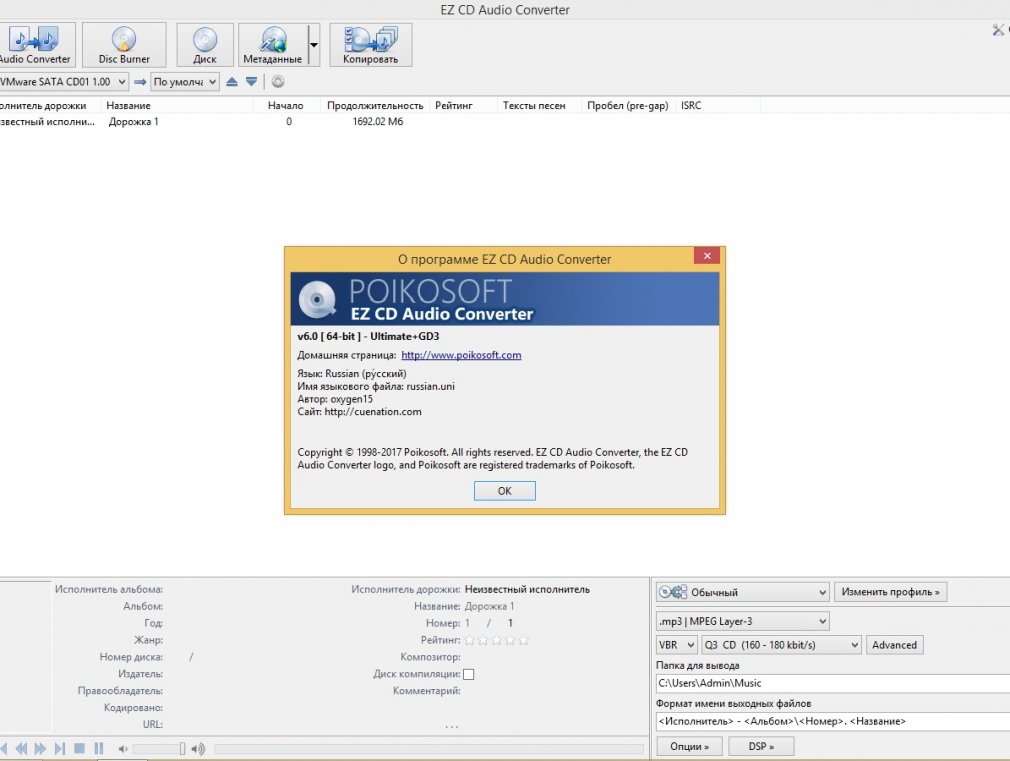Click the Метаданные toolbar button
Viewport: 1010px width, 761px height.
(x=272, y=44)
